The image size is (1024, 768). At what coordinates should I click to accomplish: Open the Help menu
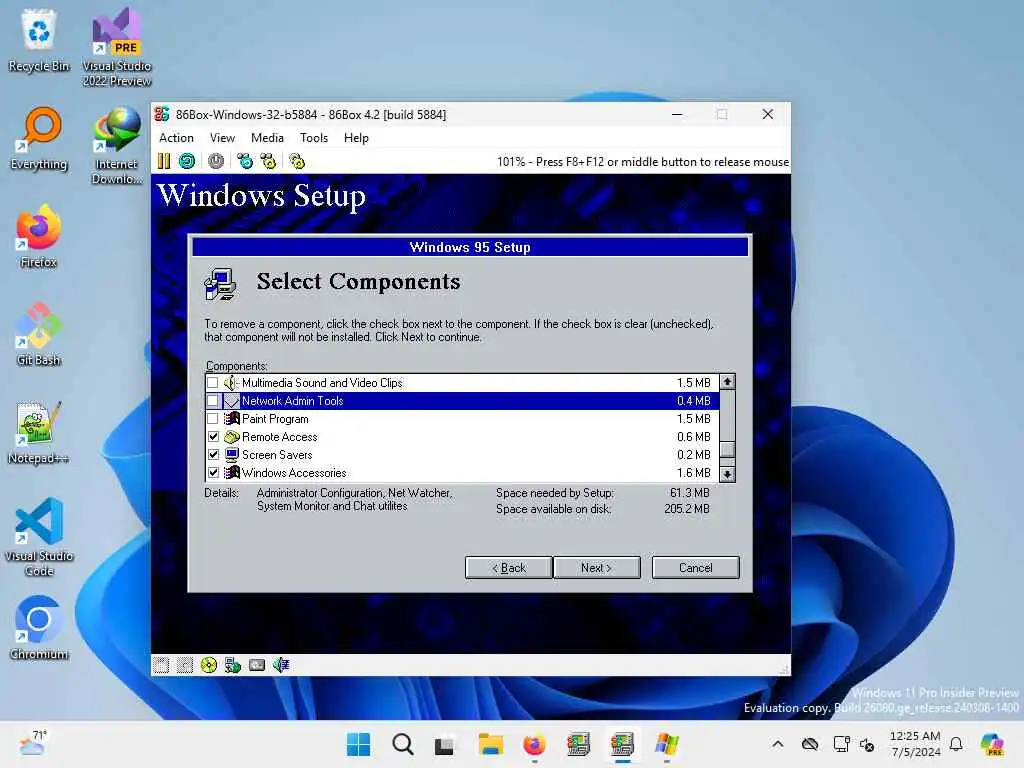tap(356, 138)
